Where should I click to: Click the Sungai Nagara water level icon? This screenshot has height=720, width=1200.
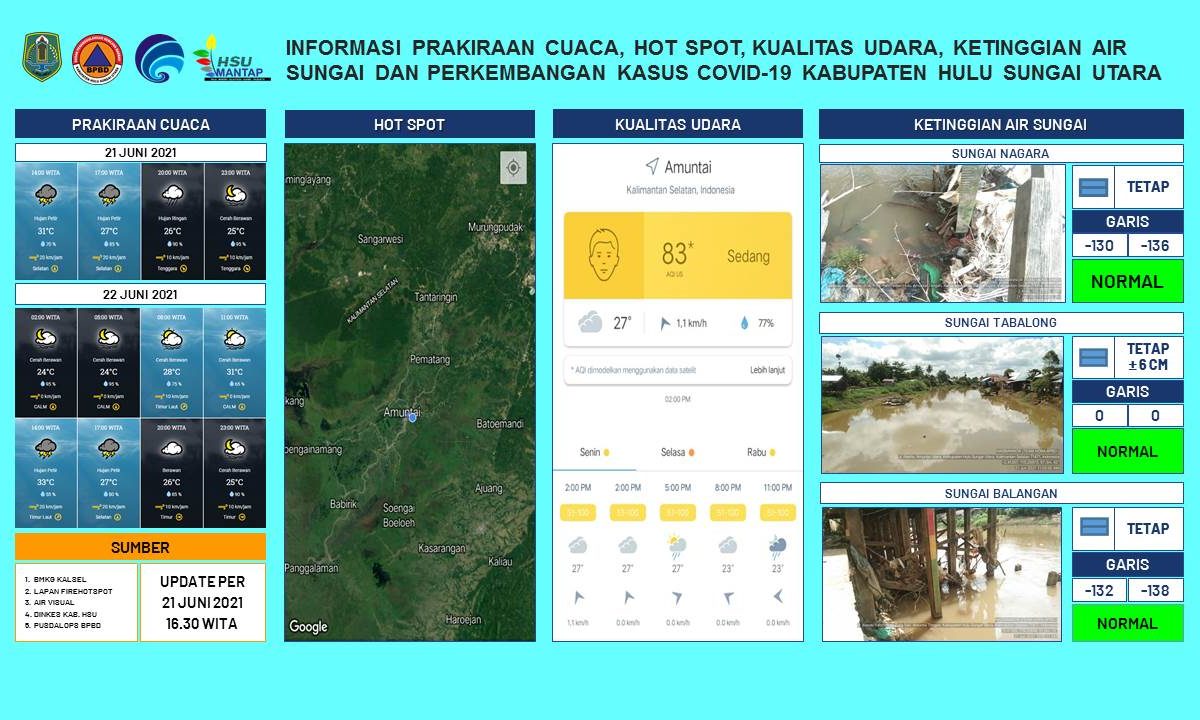[1094, 187]
